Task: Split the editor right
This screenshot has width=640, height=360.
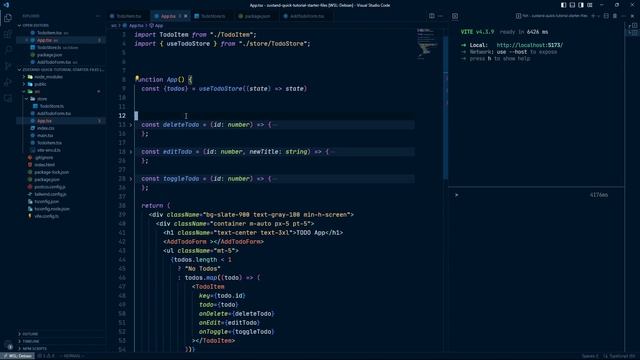Action: tap(431, 16)
